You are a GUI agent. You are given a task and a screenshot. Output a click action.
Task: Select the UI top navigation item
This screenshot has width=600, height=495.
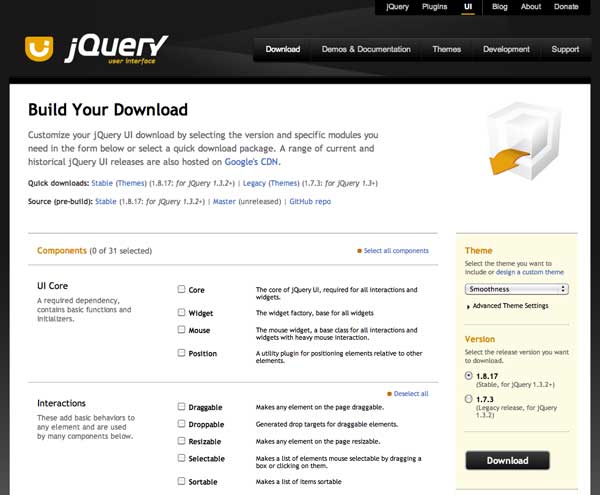pyautogui.click(x=468, y=7)
